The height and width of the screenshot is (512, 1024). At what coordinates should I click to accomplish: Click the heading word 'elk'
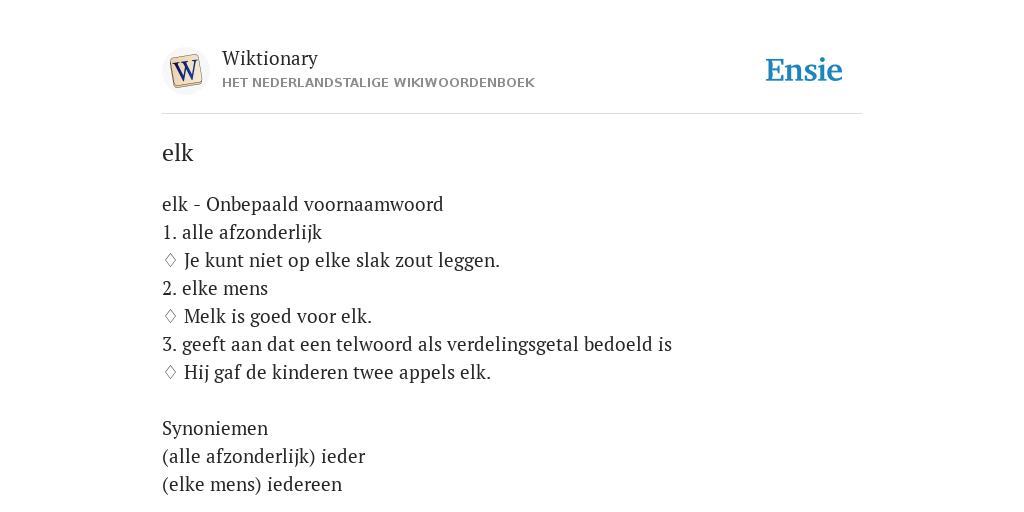pyautogui.click(x=178, y=153)
